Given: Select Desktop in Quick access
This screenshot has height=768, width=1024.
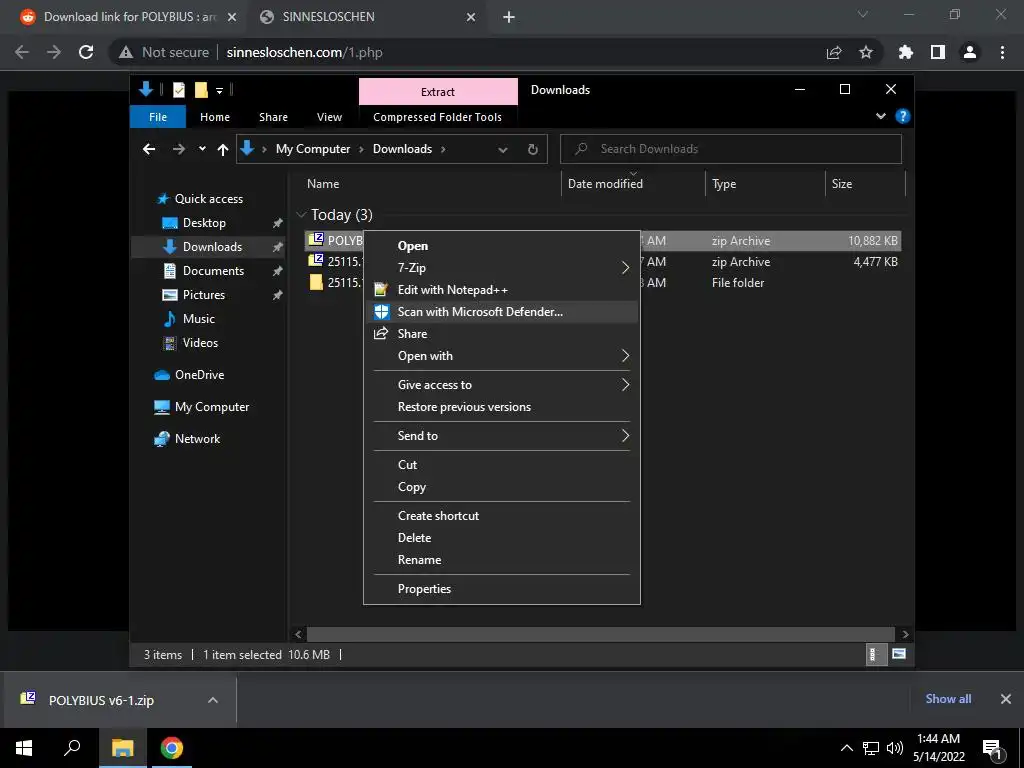Looking at the screenshot, I should click(x=204, y=223).
